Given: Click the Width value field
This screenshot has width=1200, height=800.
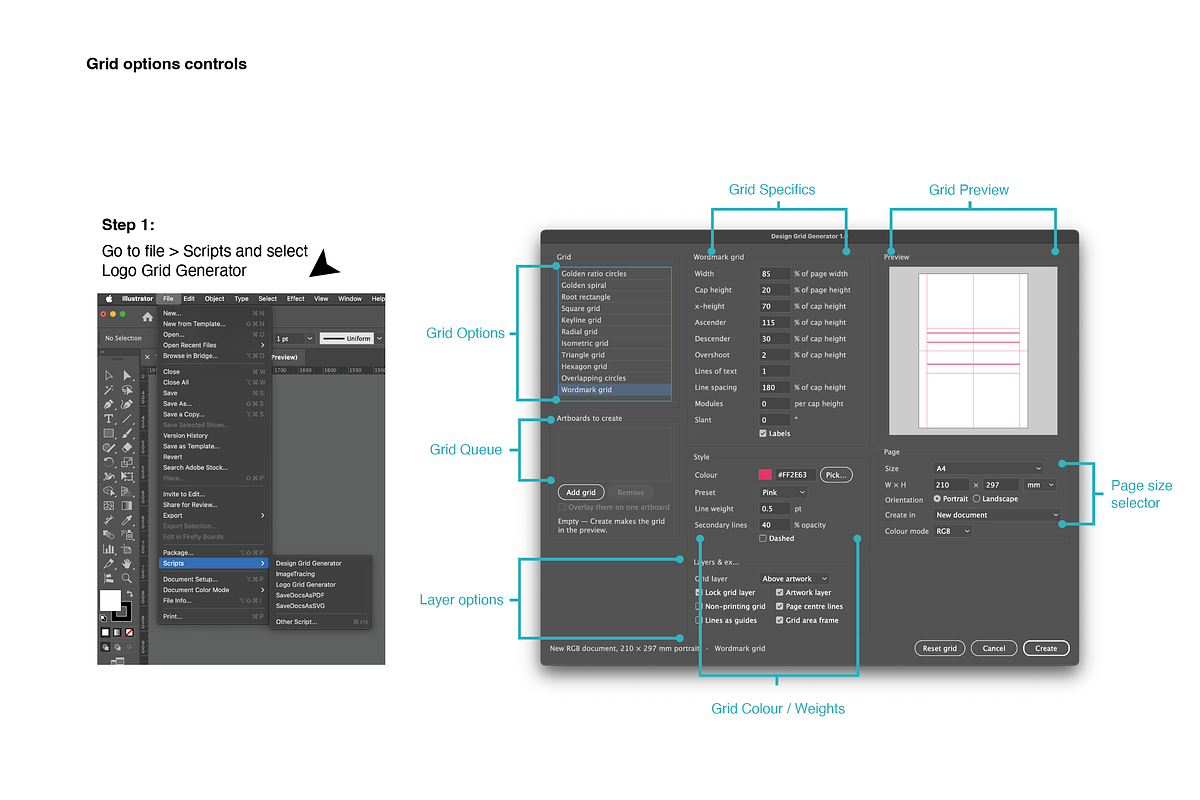Looking at the screenshot, I should tap(775, 273).
